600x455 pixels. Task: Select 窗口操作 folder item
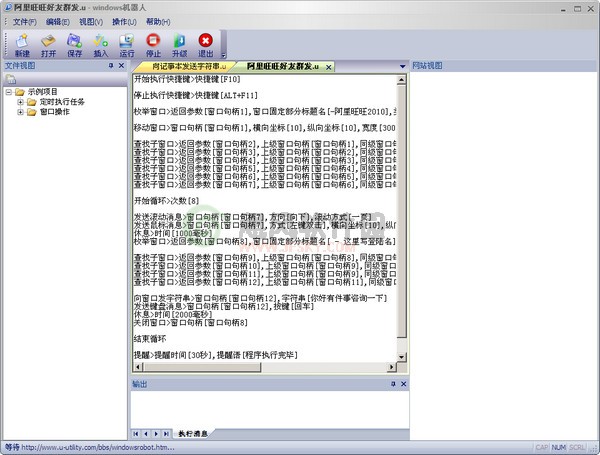pyautogui.click(x=55, y=112)
